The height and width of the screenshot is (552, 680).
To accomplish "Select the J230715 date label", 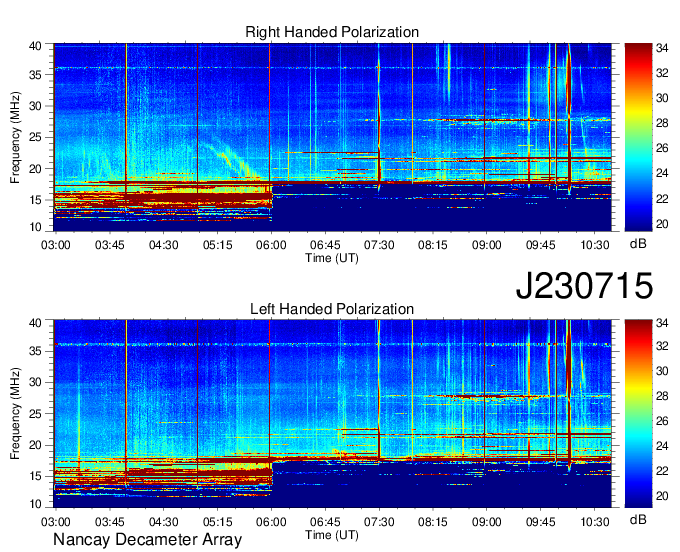I will (x=584, y=285).
